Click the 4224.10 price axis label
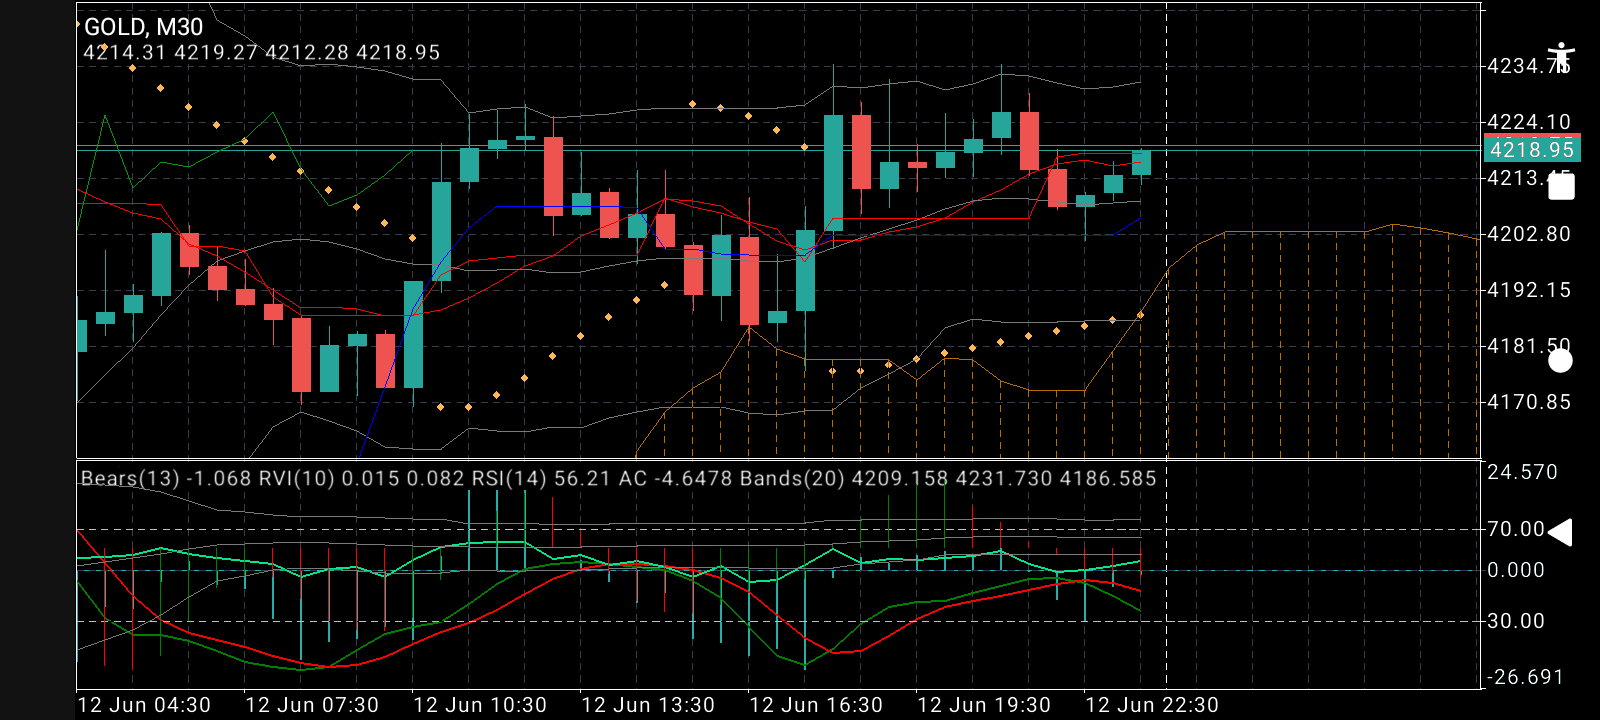1600x720 pixels. [x=1529, y=122]
